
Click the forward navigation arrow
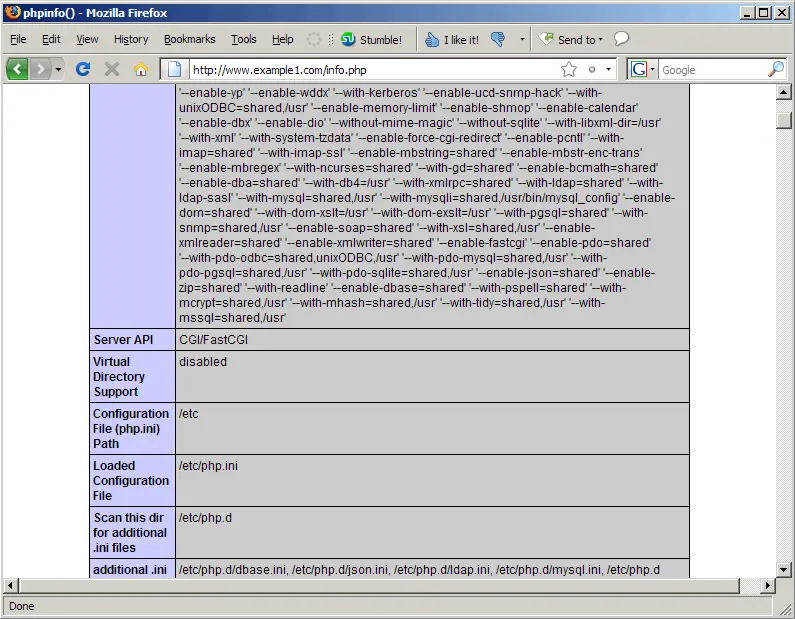pos(41,69)
